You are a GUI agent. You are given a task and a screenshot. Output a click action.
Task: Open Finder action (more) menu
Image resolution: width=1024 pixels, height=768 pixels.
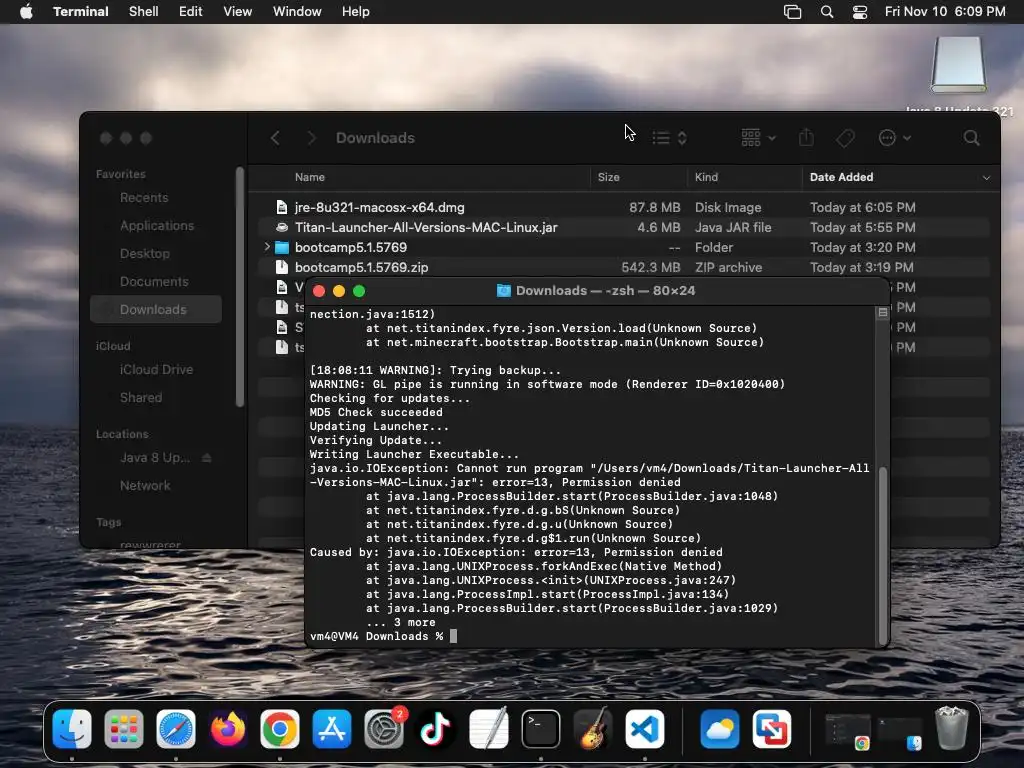894,138
